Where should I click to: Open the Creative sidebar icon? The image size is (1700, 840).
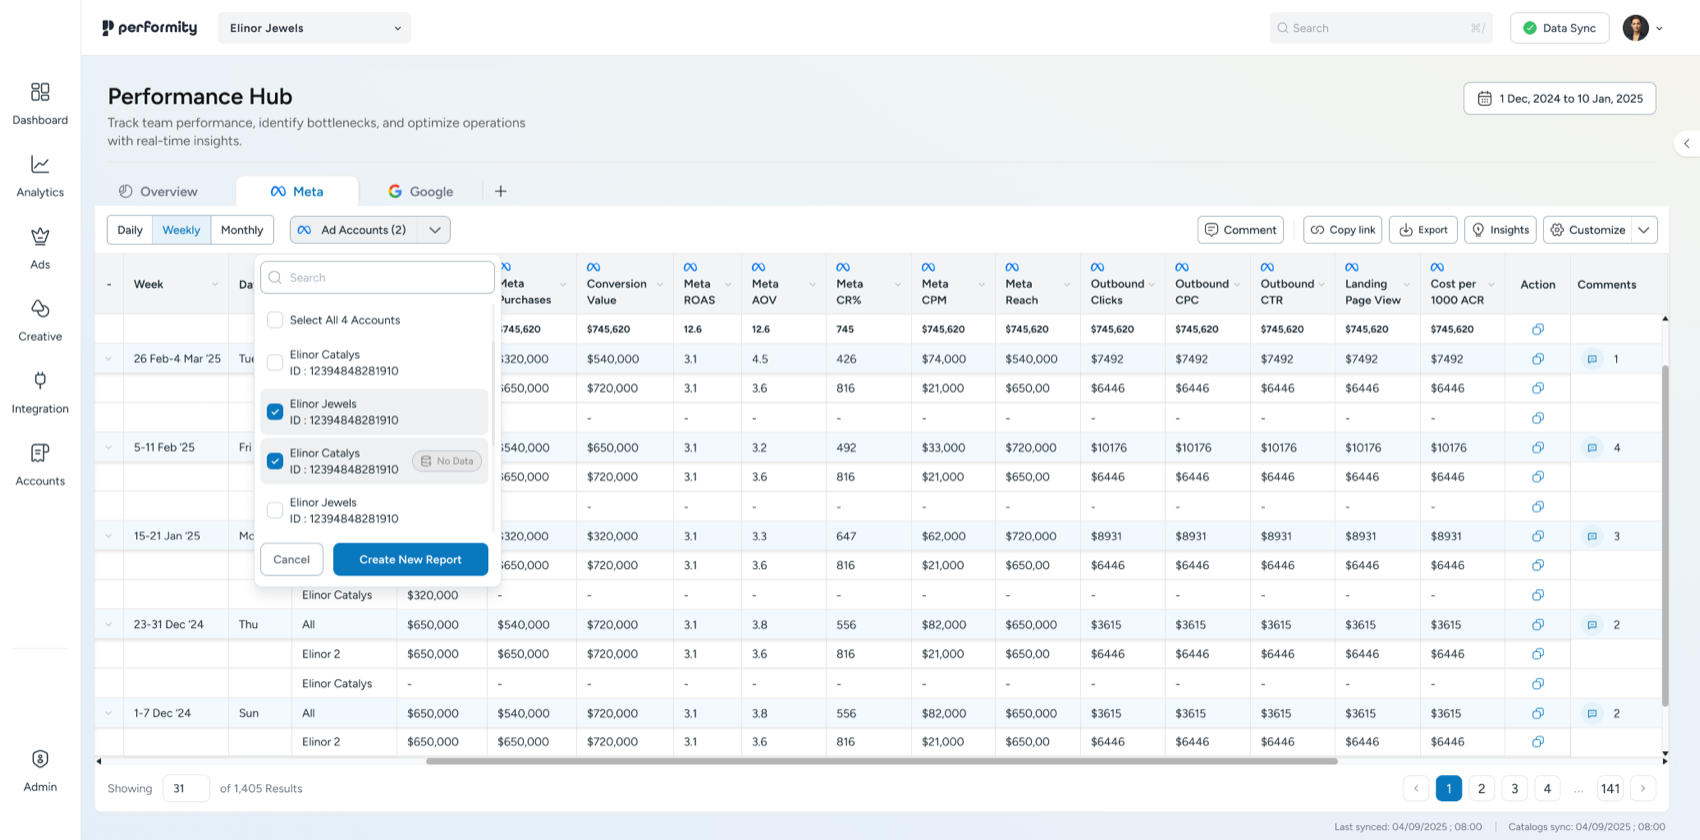[40, 308]
